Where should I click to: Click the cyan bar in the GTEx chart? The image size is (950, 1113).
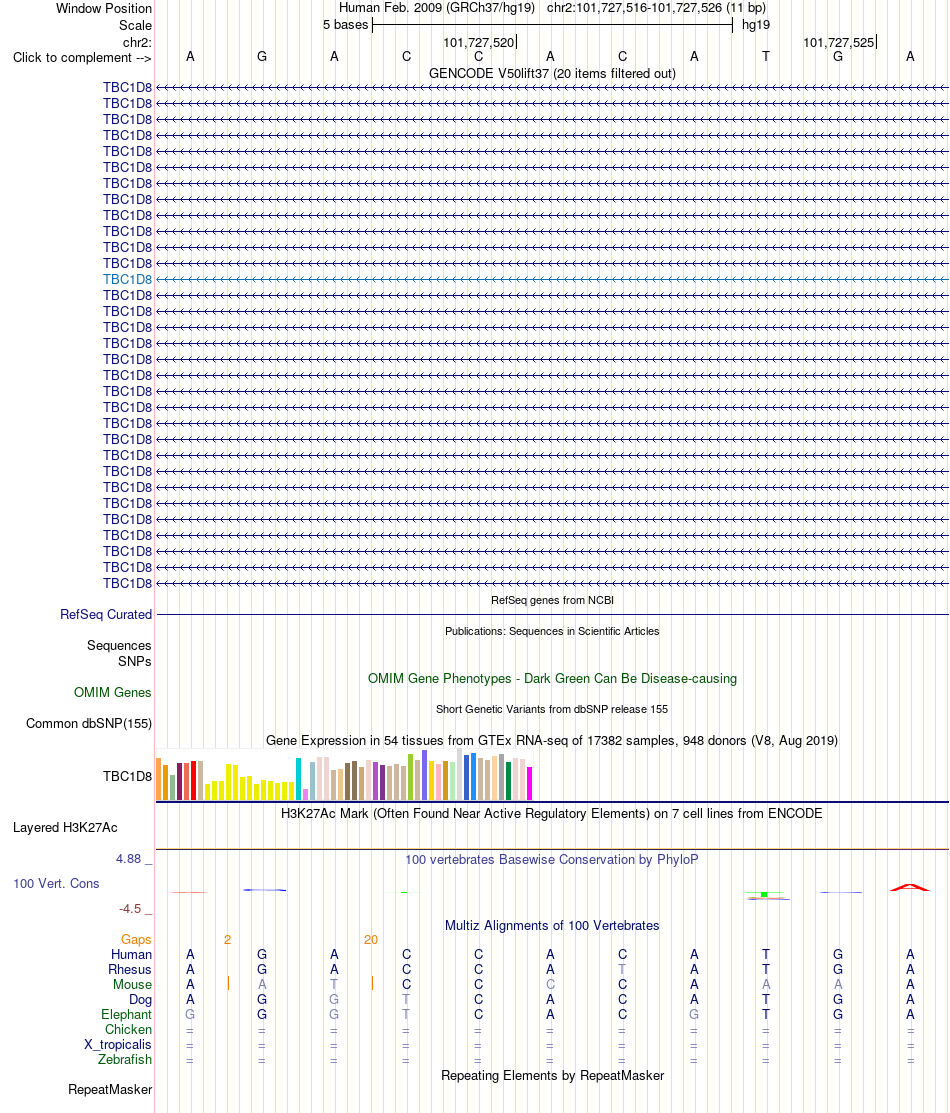[298, 779]
